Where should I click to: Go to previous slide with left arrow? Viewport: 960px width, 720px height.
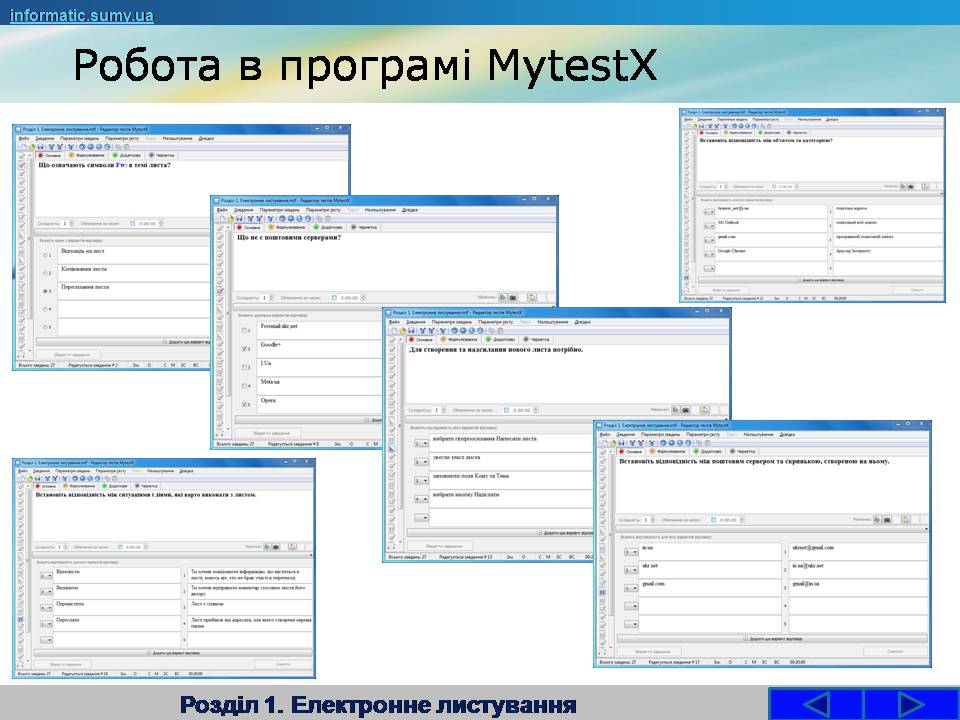click(815, 703)
